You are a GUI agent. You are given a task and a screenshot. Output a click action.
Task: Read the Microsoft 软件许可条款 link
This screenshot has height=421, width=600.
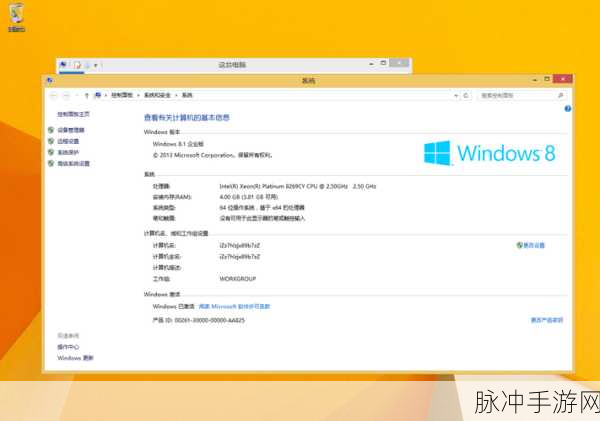point(235,307)
